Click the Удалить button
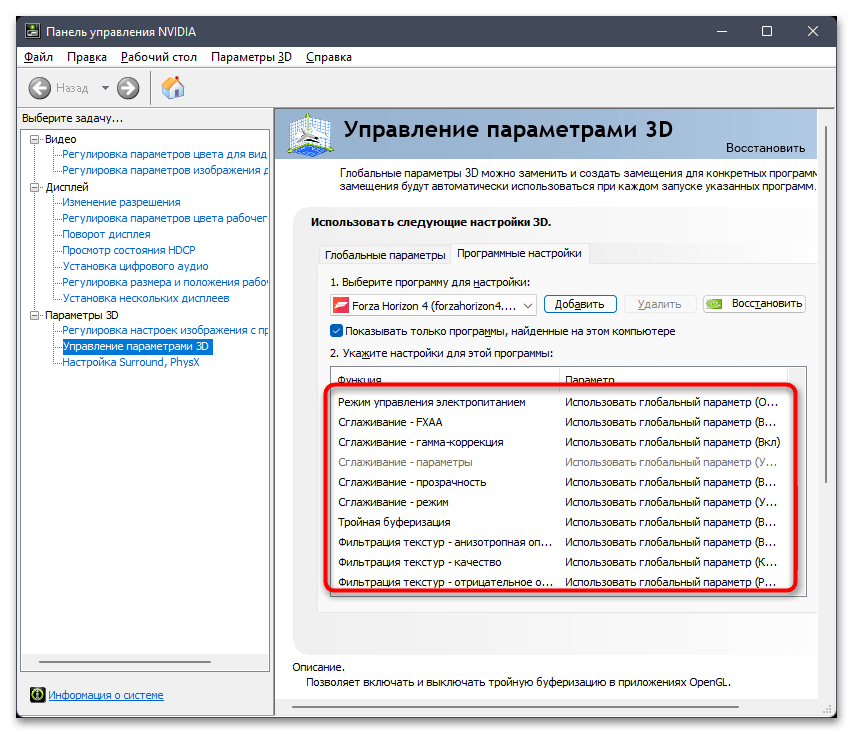Image resolution: width=853 pixels, height=734 pixels. pos(659,304)
